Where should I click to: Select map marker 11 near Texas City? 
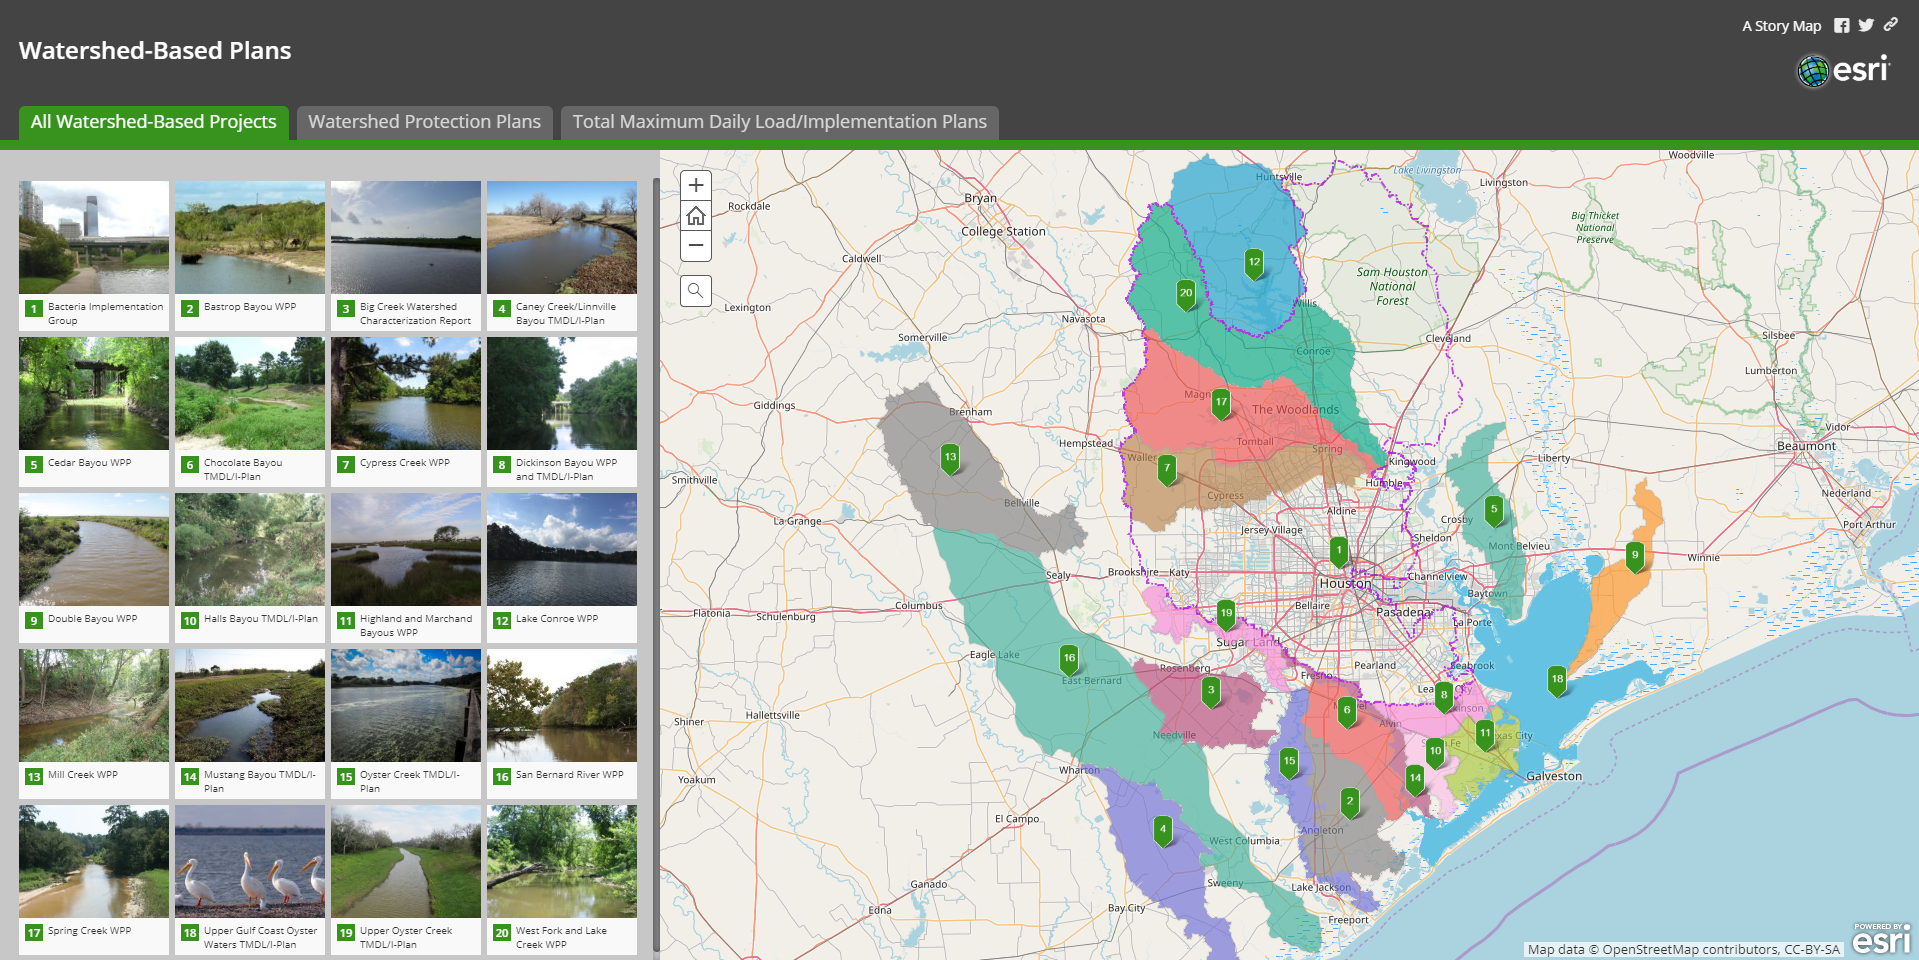(1485, 735)
